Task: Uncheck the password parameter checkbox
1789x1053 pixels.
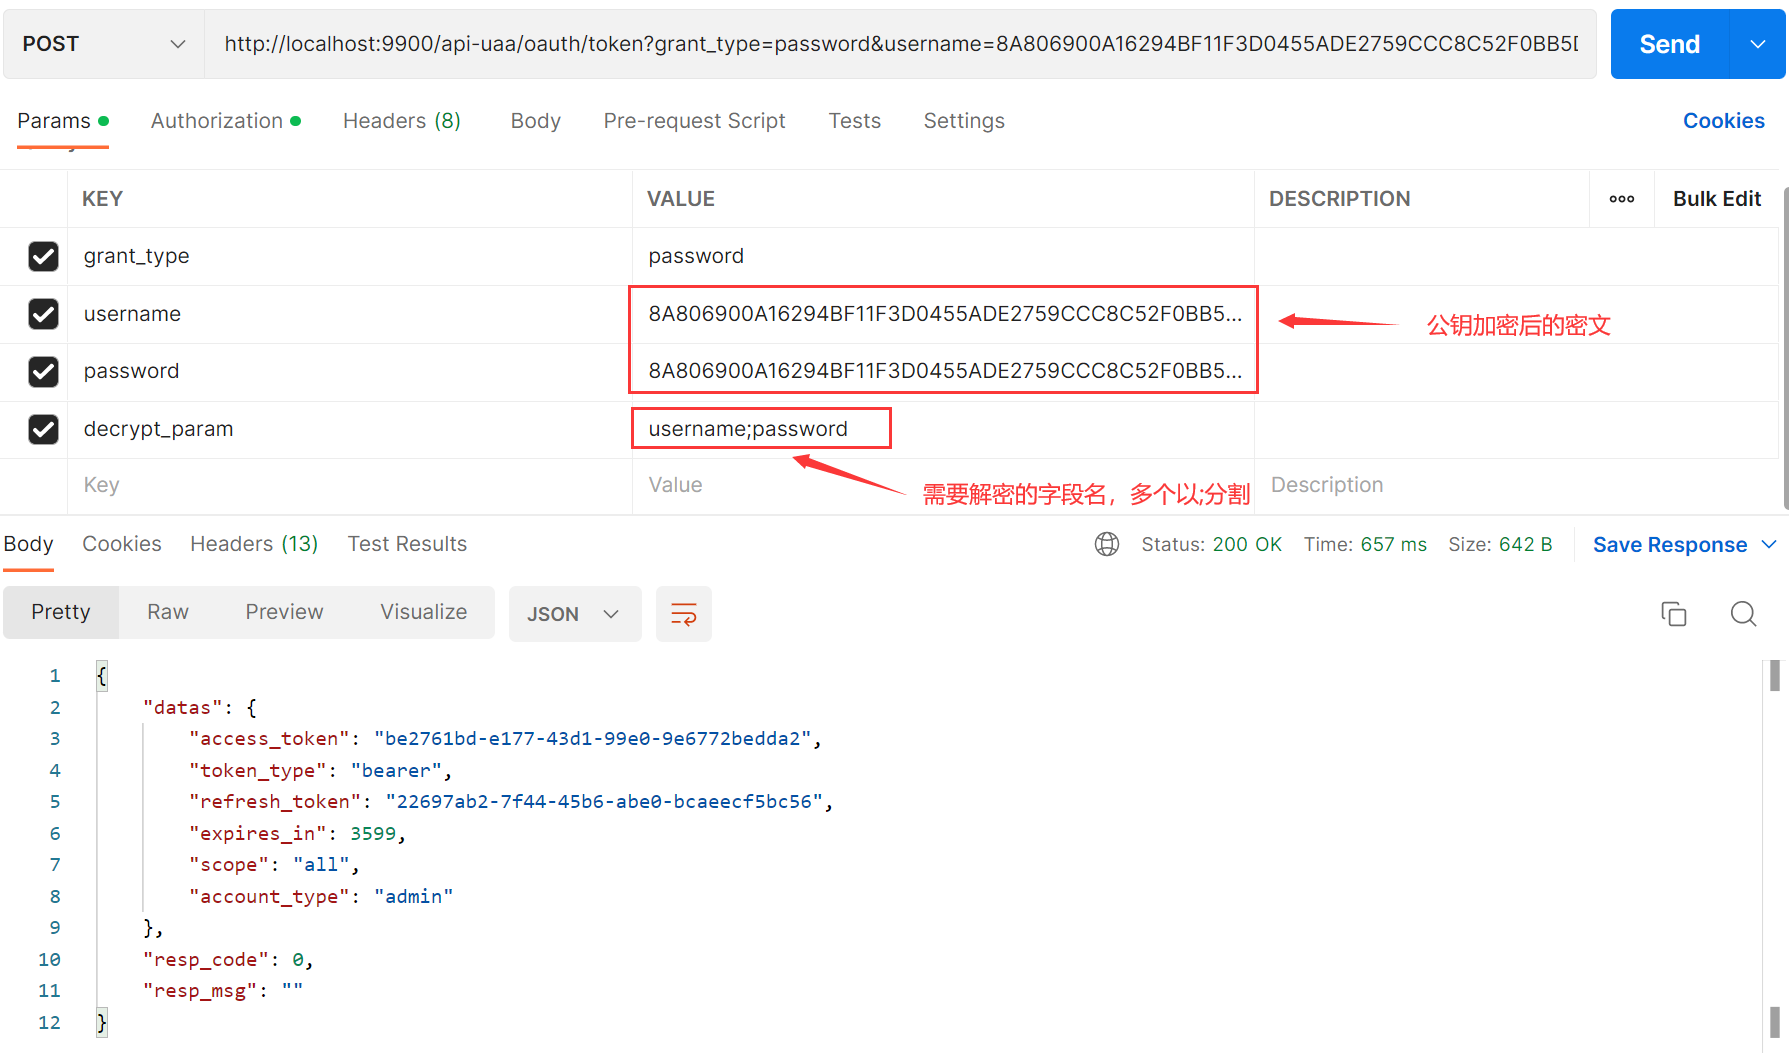Action: pos(43,371)
